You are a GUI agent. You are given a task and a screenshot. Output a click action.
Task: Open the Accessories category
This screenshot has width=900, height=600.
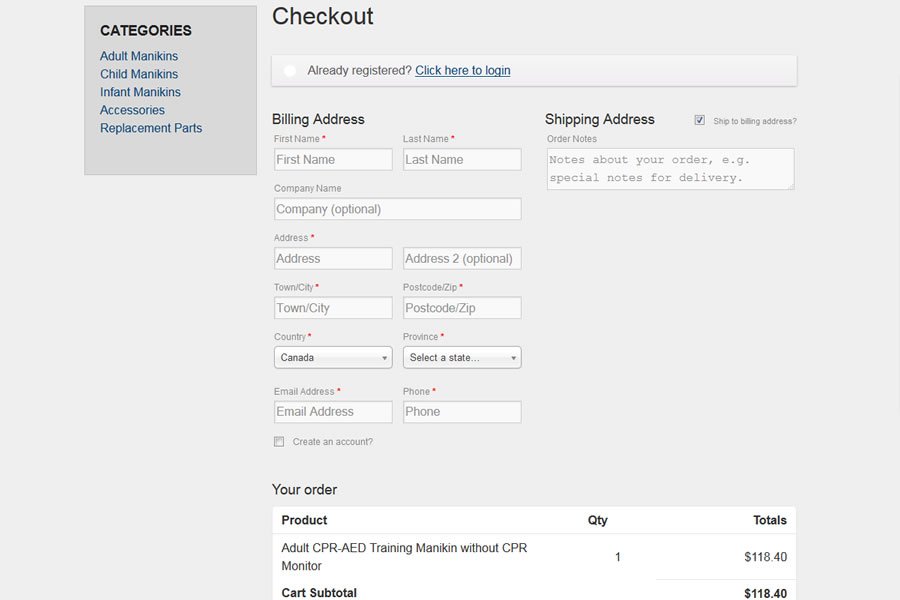coord(132,110)
